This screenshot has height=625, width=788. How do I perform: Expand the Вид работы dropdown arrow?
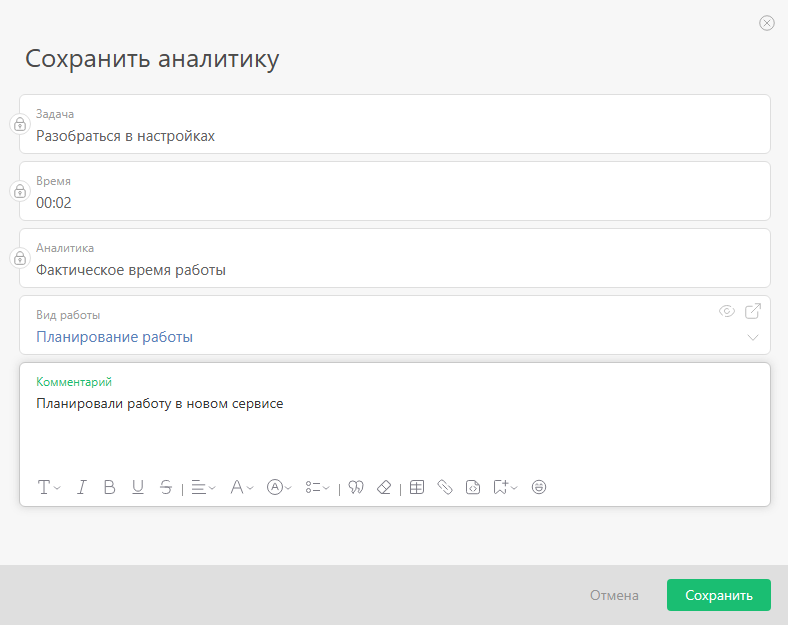pyautogui.click(x=753, y=337)
